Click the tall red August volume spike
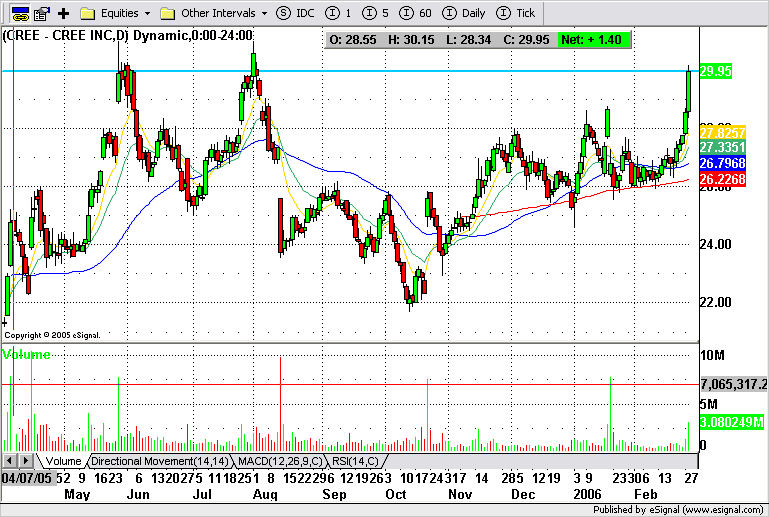The width and height of the screenshot is (769, 517). point(281,404)
